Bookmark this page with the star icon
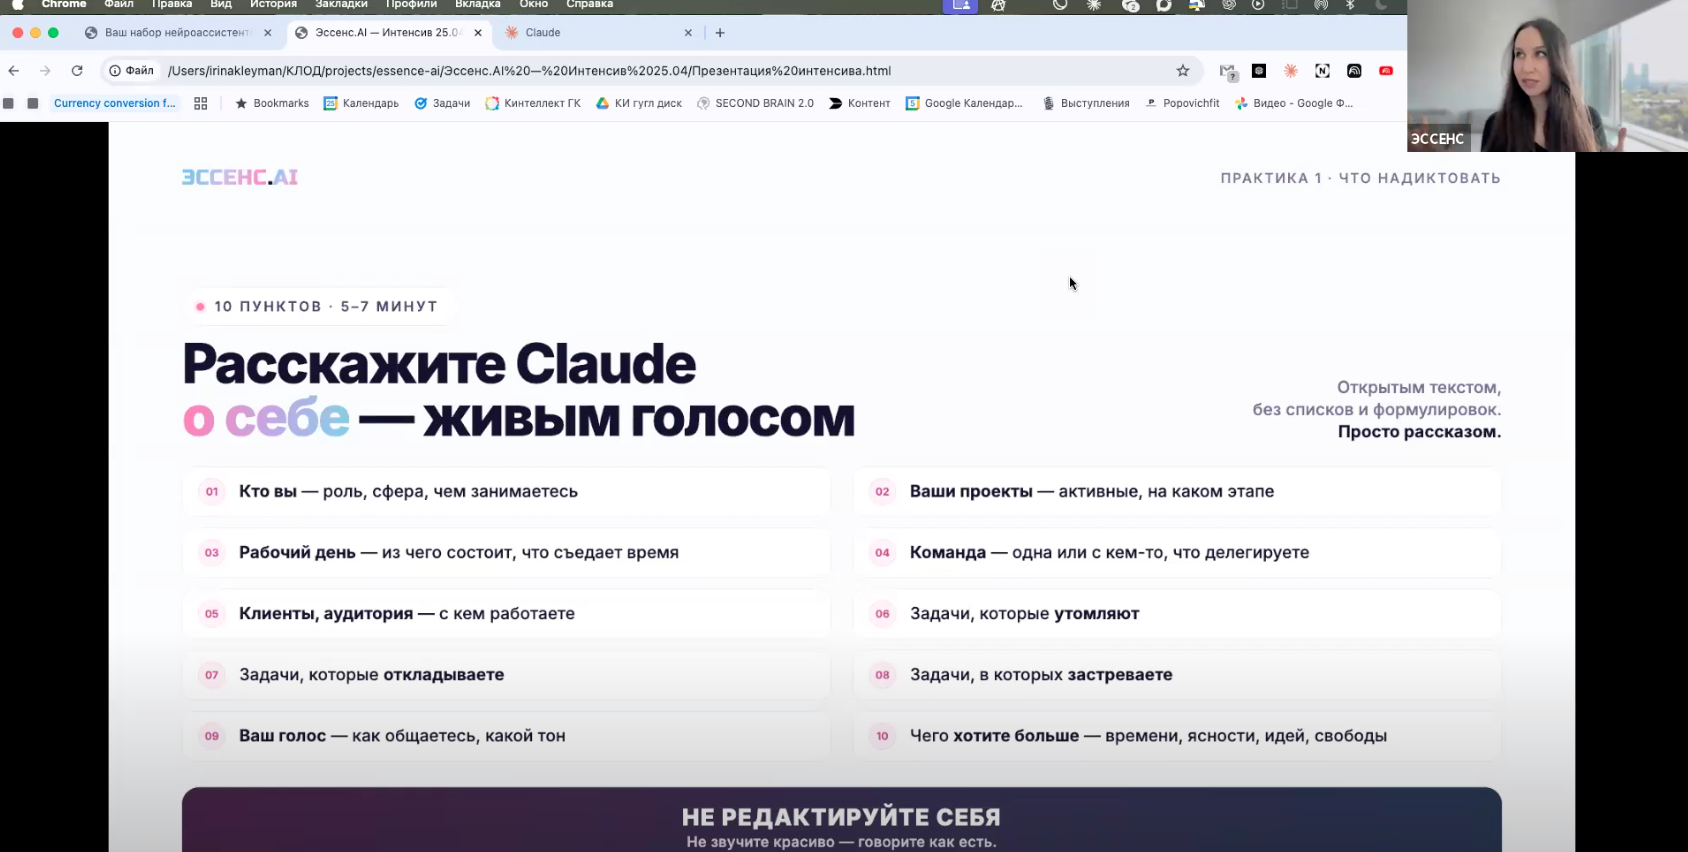1688x852 pixels. [1183, 71]
